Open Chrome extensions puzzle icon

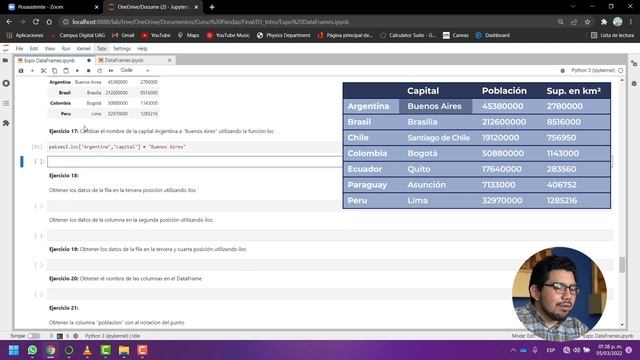click(x=604, y=22)
